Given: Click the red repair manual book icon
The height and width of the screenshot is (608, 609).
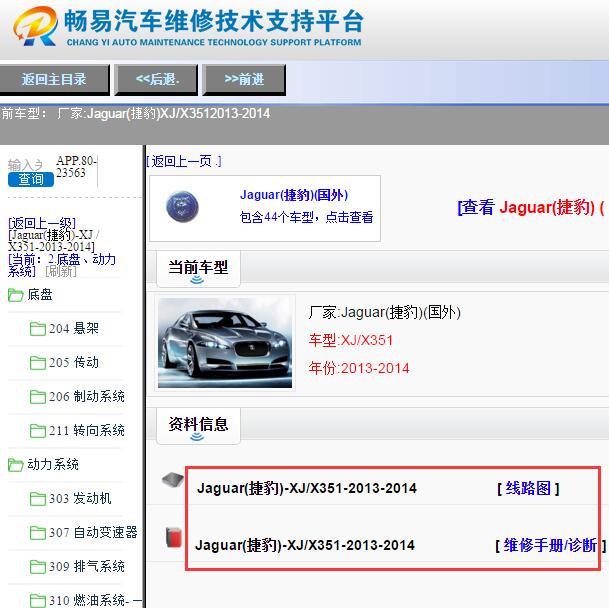Looking at the screenshot, I should (x=174, y=537).
